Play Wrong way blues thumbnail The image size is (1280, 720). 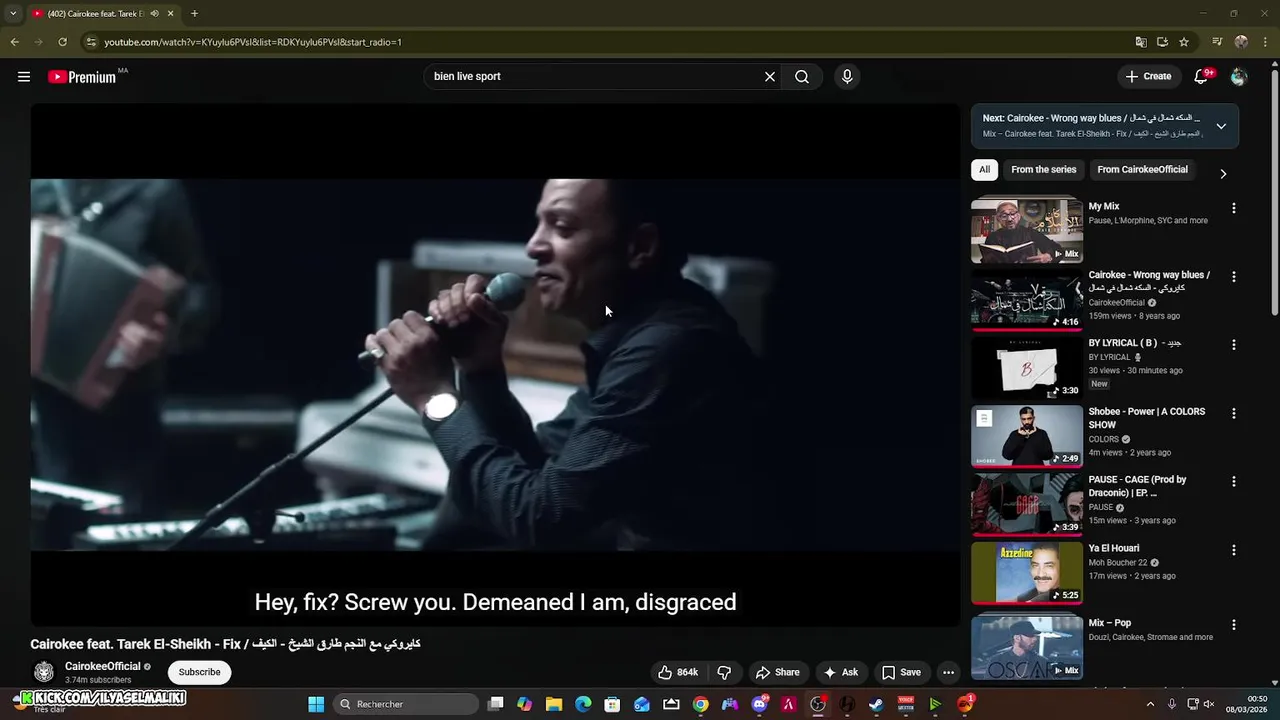coord(1027,299)
